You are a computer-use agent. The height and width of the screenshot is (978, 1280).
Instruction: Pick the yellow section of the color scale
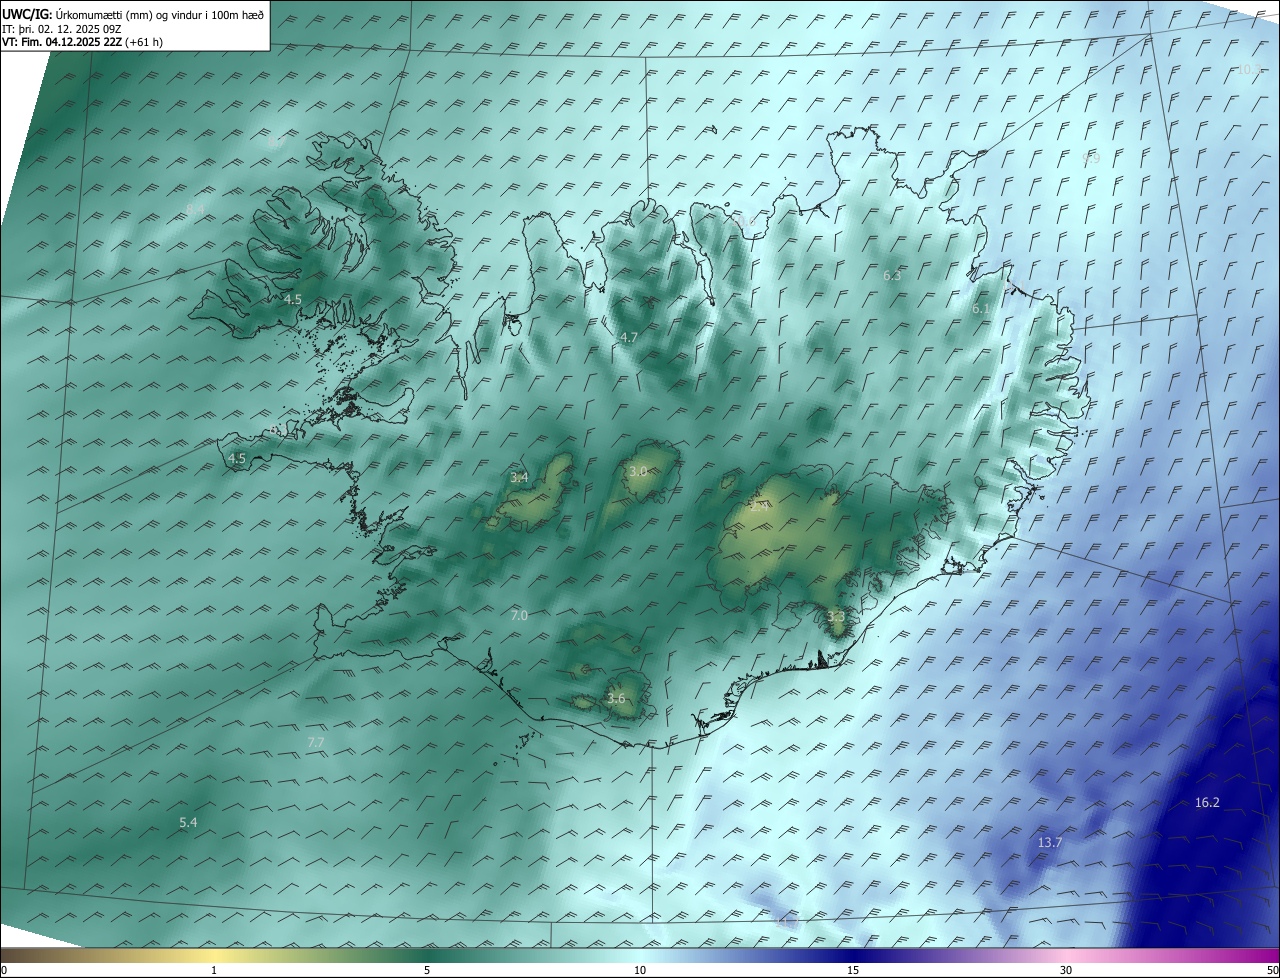pyautogui.click(x=215, y=955)
